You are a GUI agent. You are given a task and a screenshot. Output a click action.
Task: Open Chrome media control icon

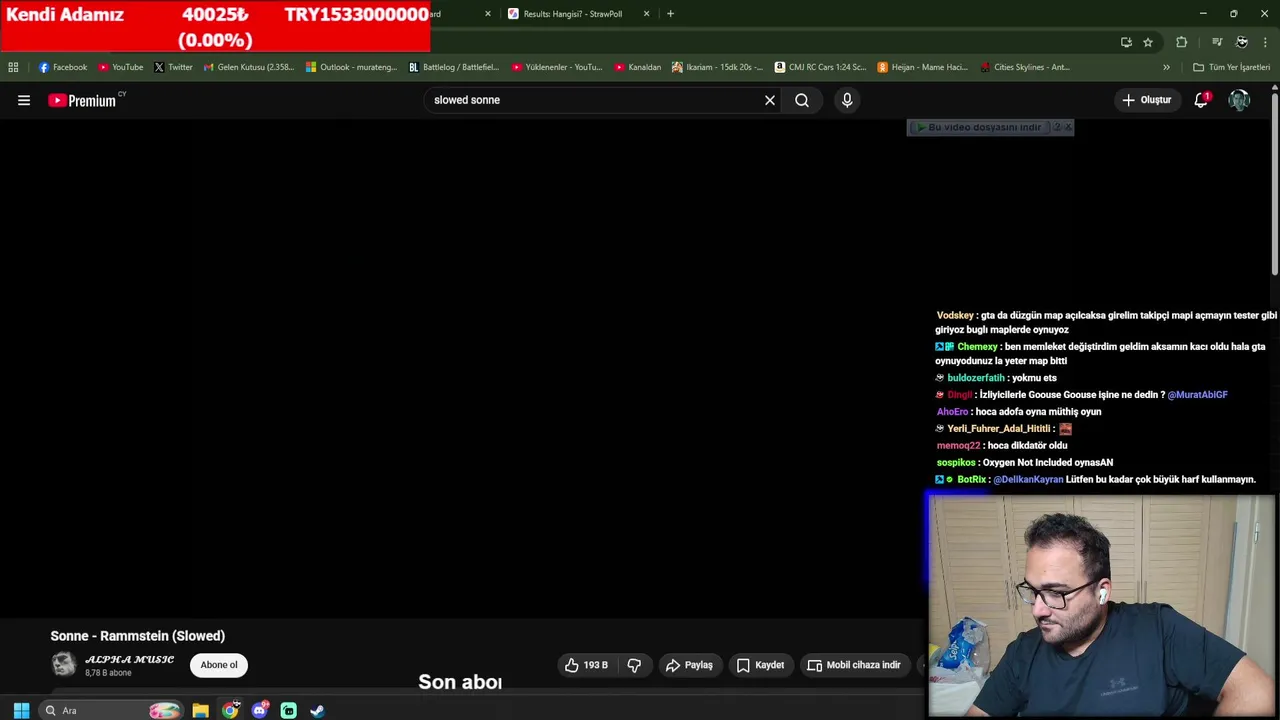[1217, 42]
